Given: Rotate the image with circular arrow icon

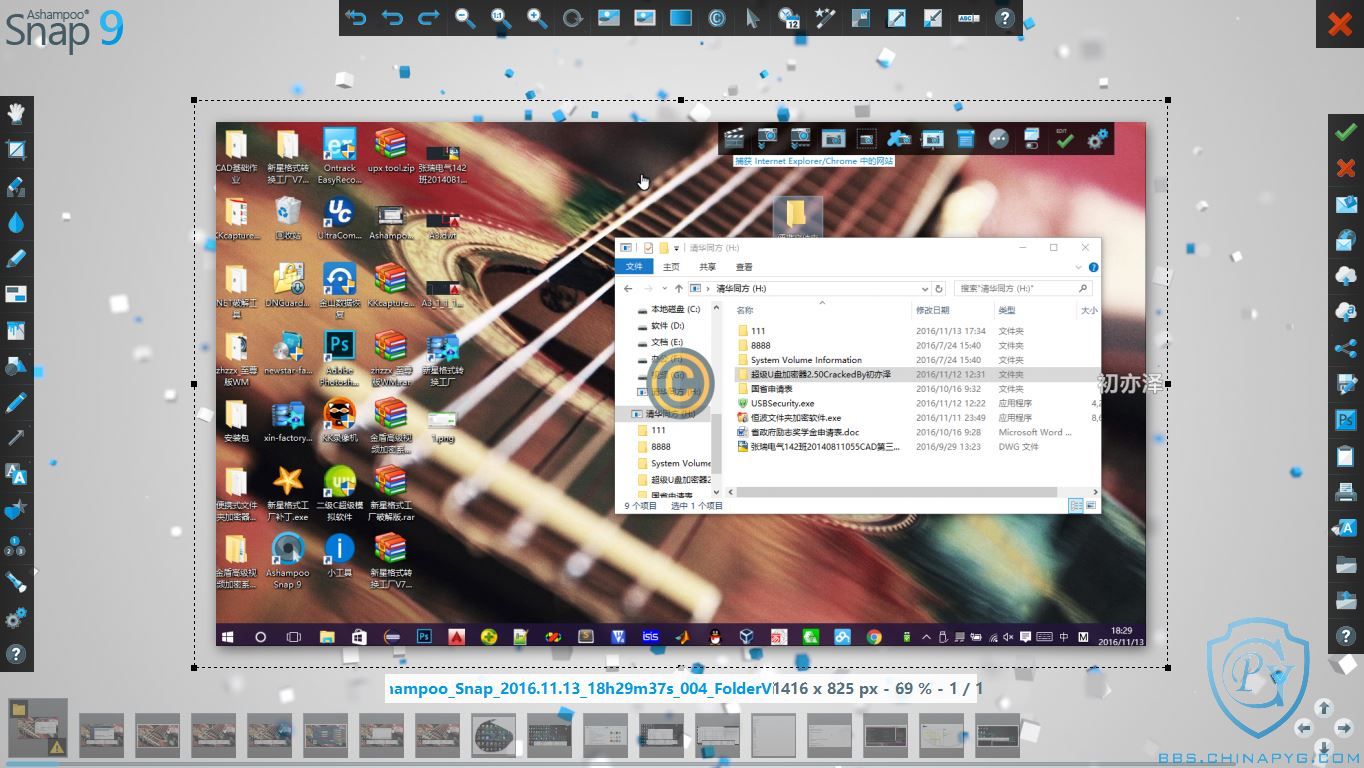Looking at the screenshot, I should 573,17.
